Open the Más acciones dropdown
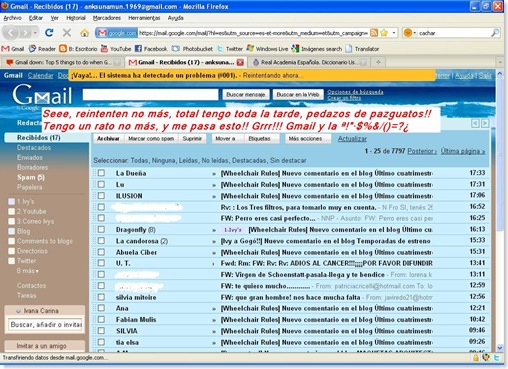 (x=308, y=139)
